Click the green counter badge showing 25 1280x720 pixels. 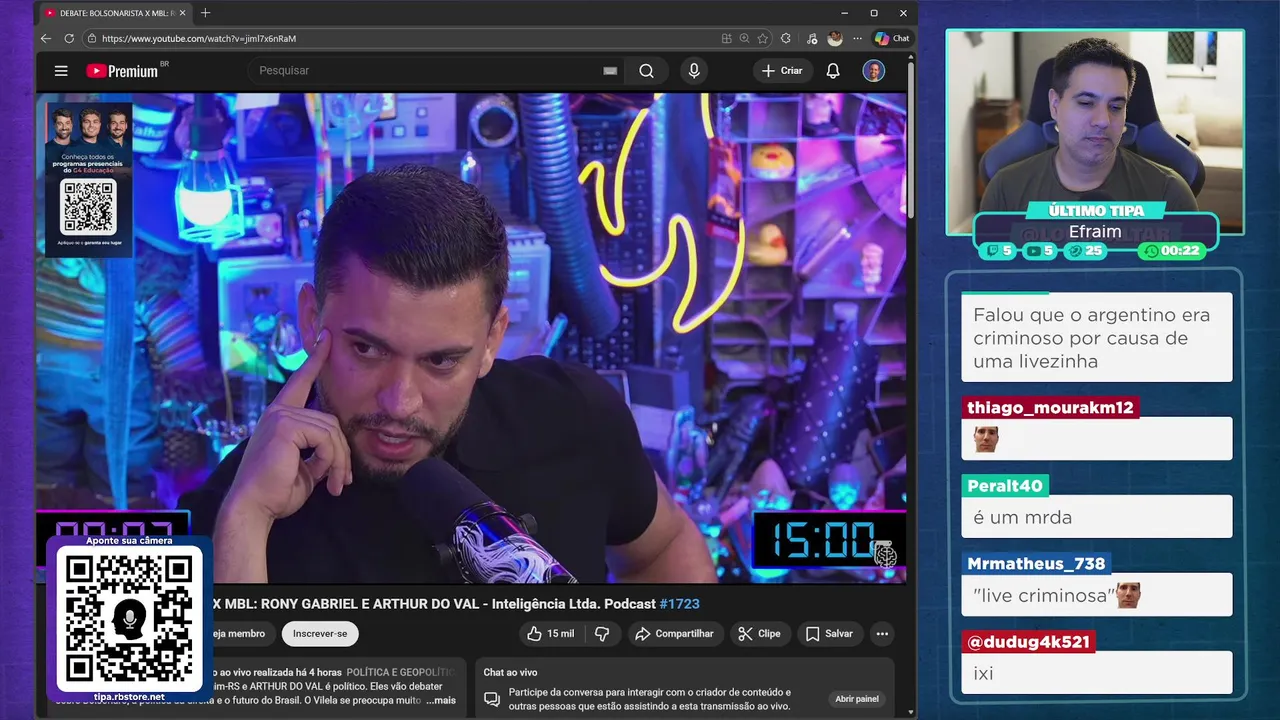pos(1086,251)
